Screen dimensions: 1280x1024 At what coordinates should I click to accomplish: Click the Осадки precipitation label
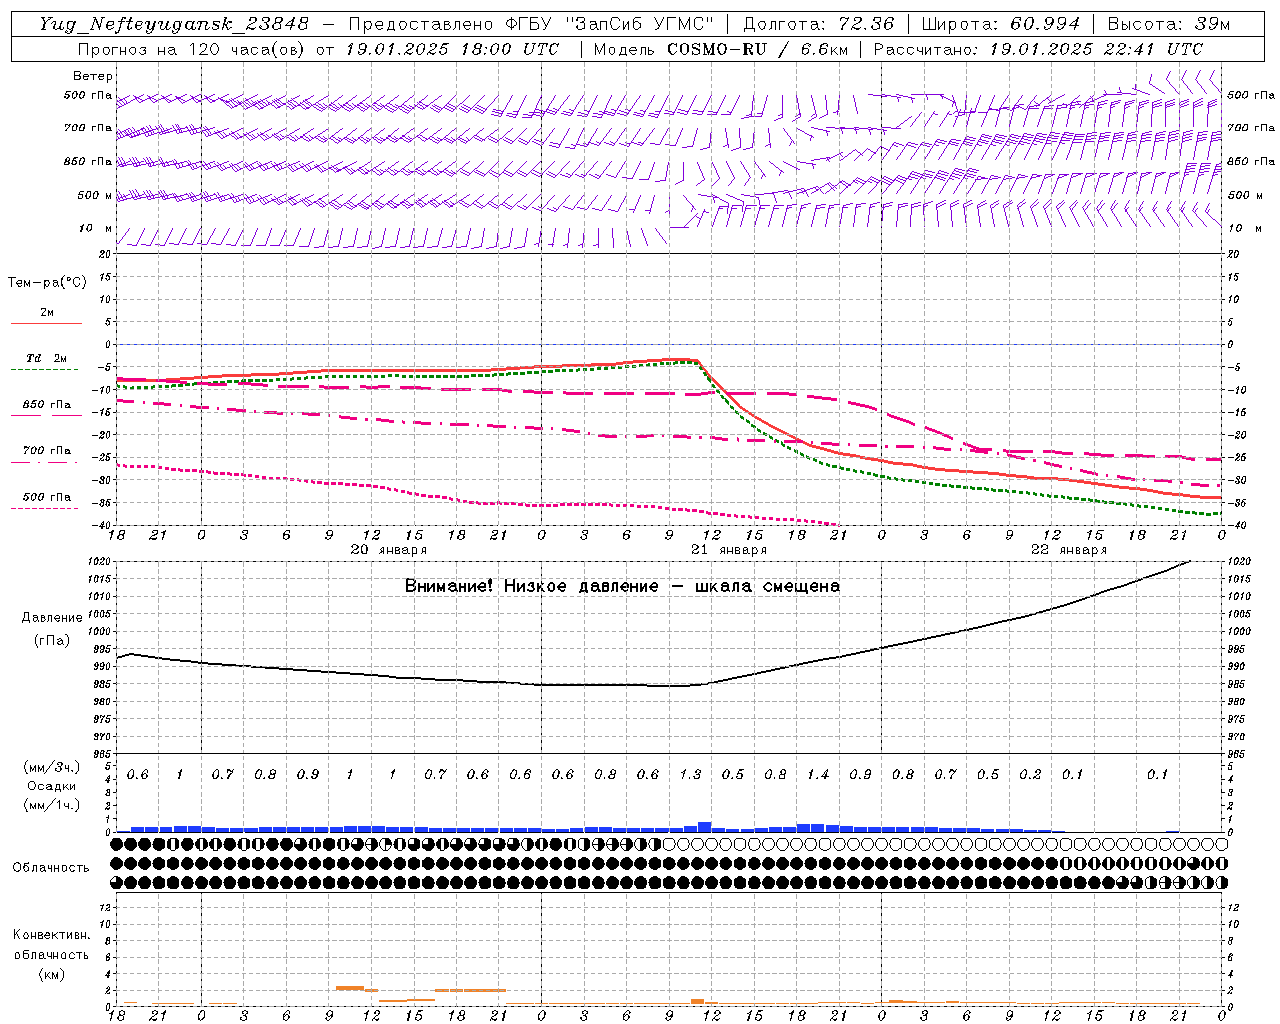[x=51, y=786]
